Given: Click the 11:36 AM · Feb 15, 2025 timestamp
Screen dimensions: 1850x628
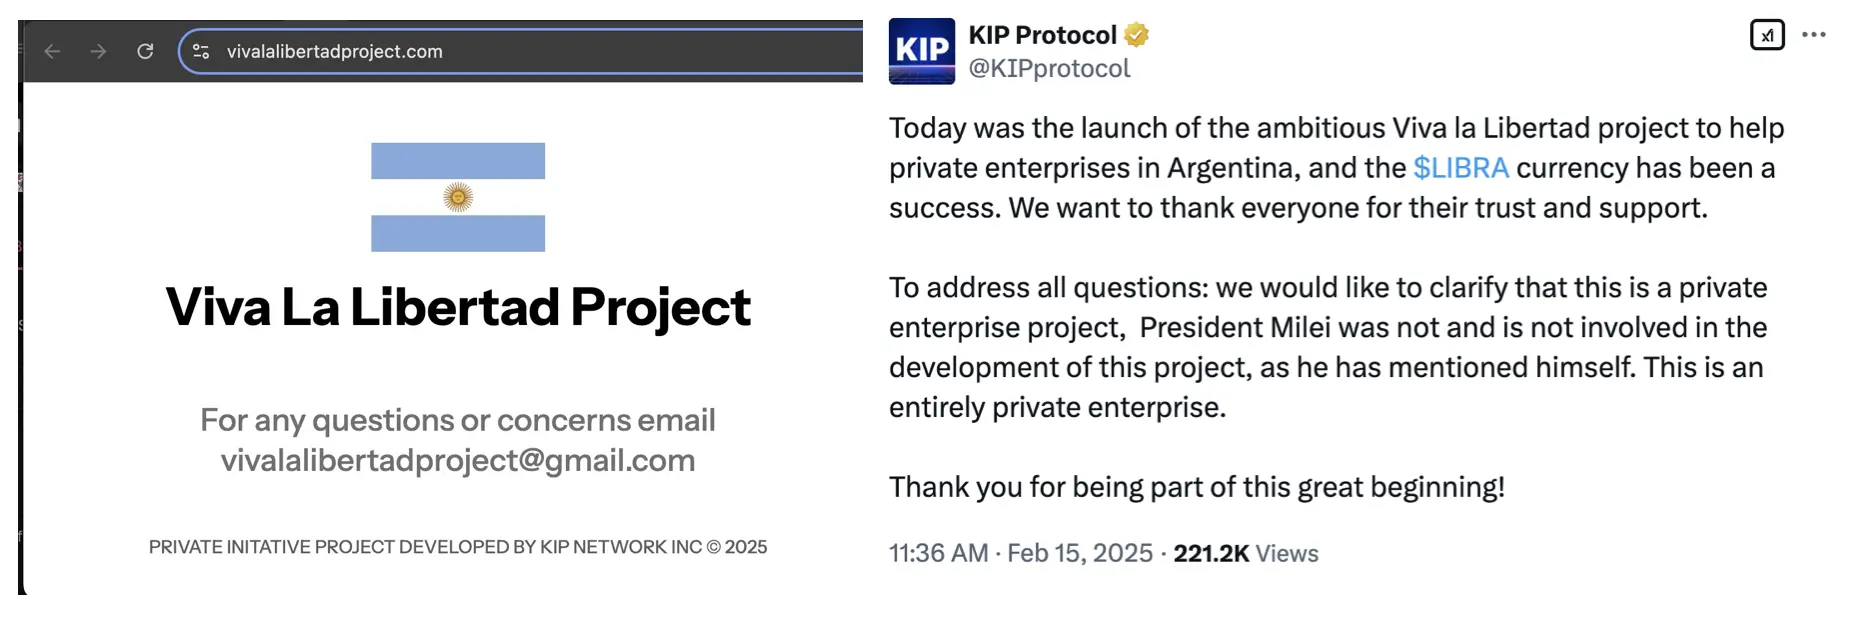Looking at the screenshot, I should tap(1020, 553).
